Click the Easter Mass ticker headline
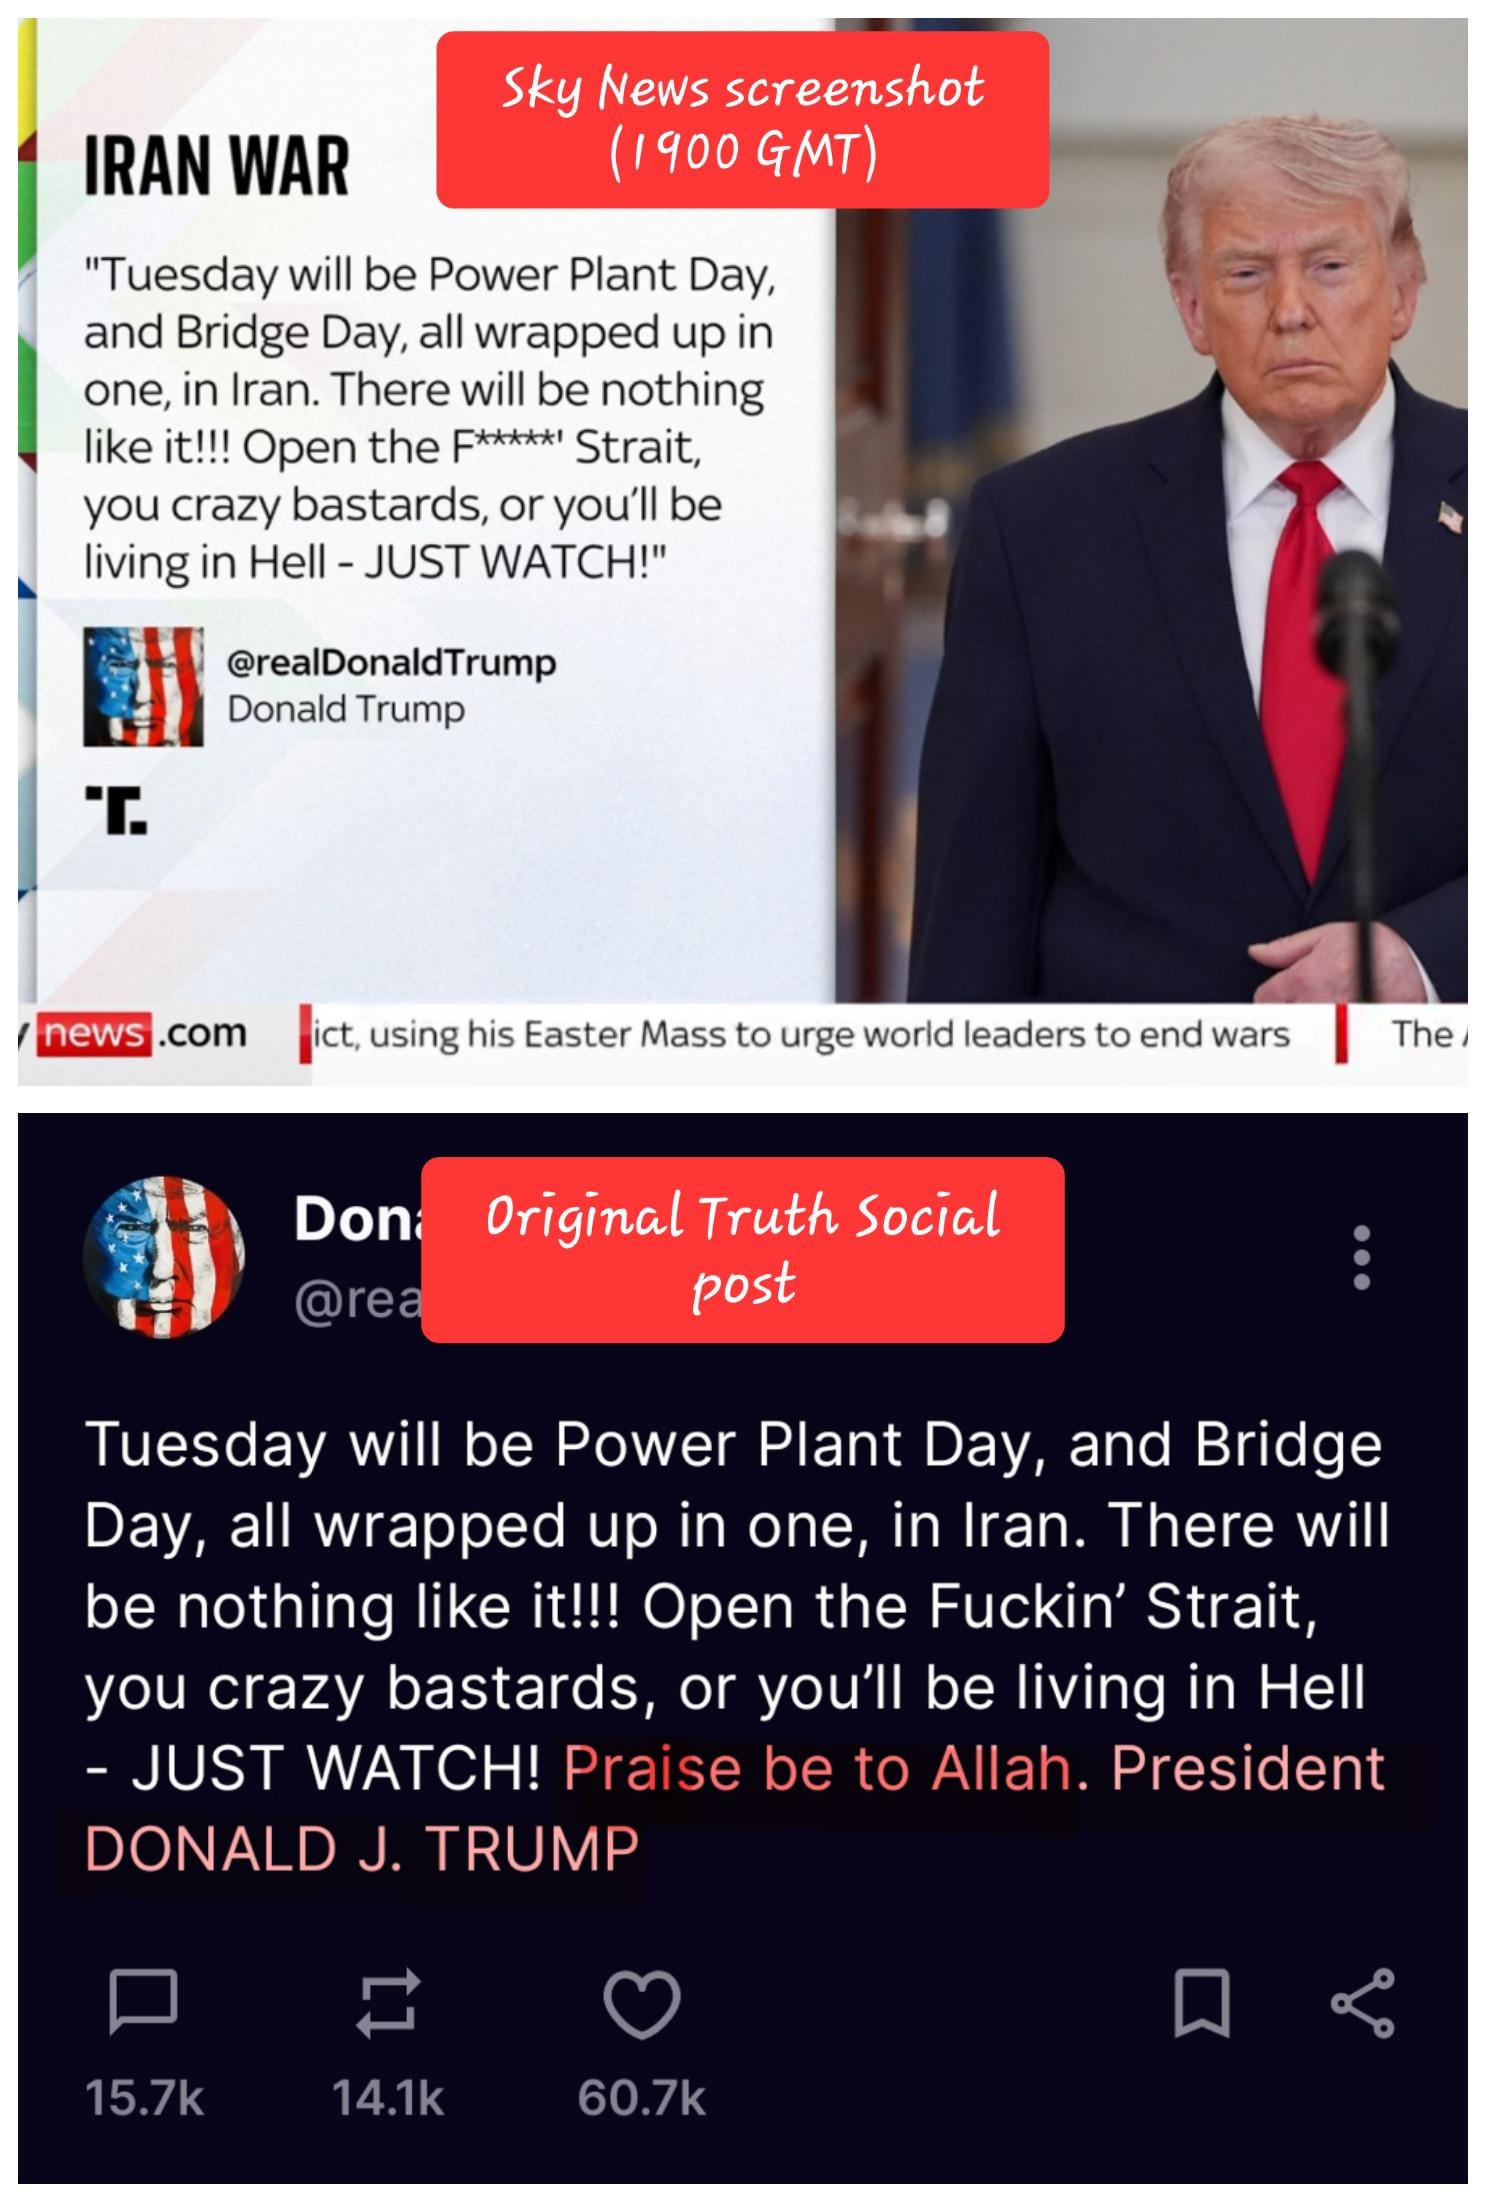 pos(802,1034)
